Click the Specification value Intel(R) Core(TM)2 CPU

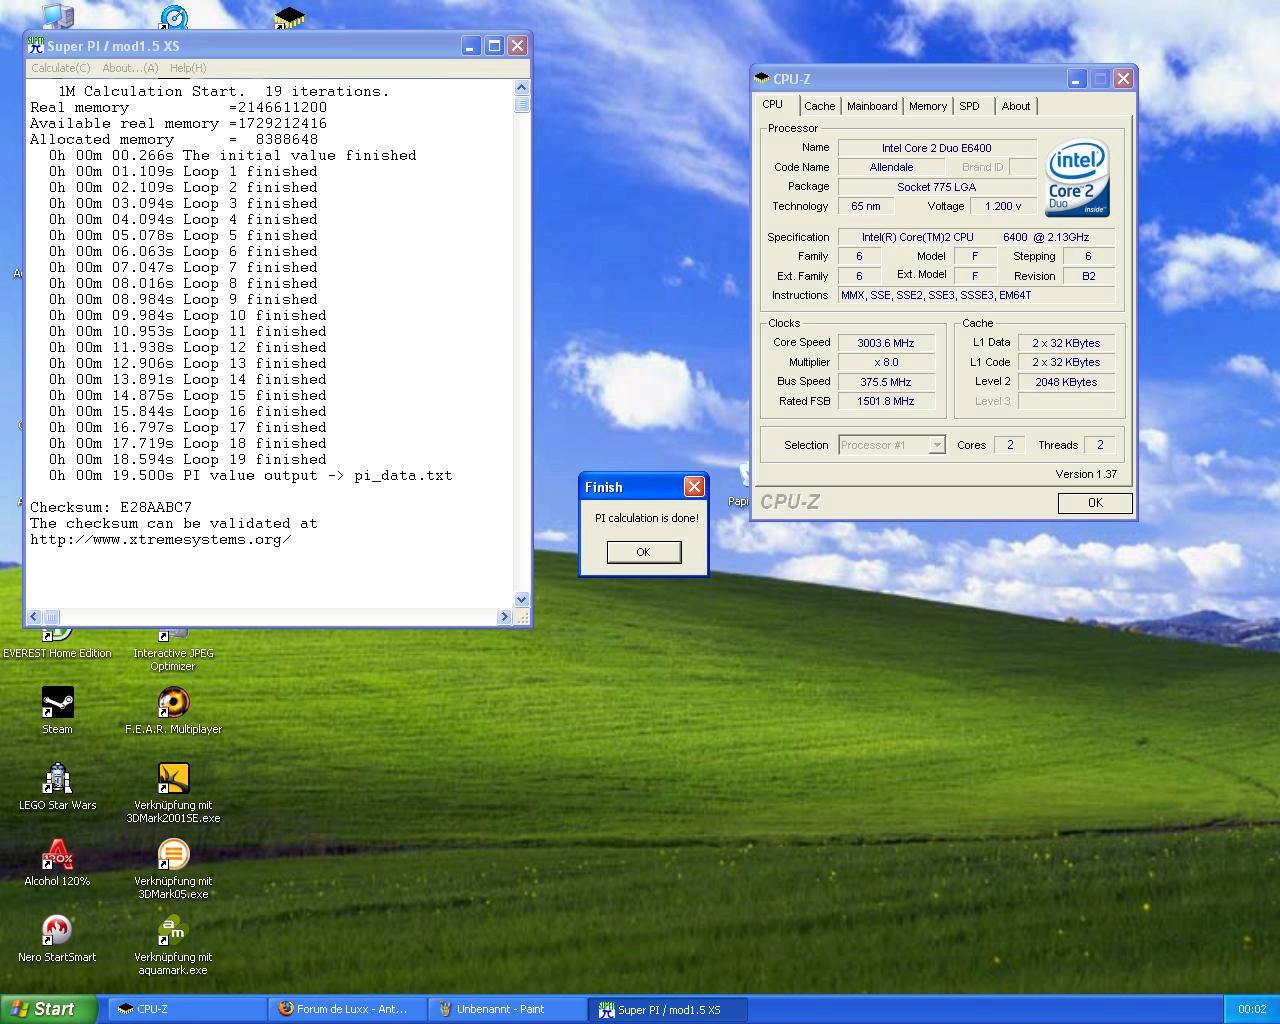(x=976, y=237)
